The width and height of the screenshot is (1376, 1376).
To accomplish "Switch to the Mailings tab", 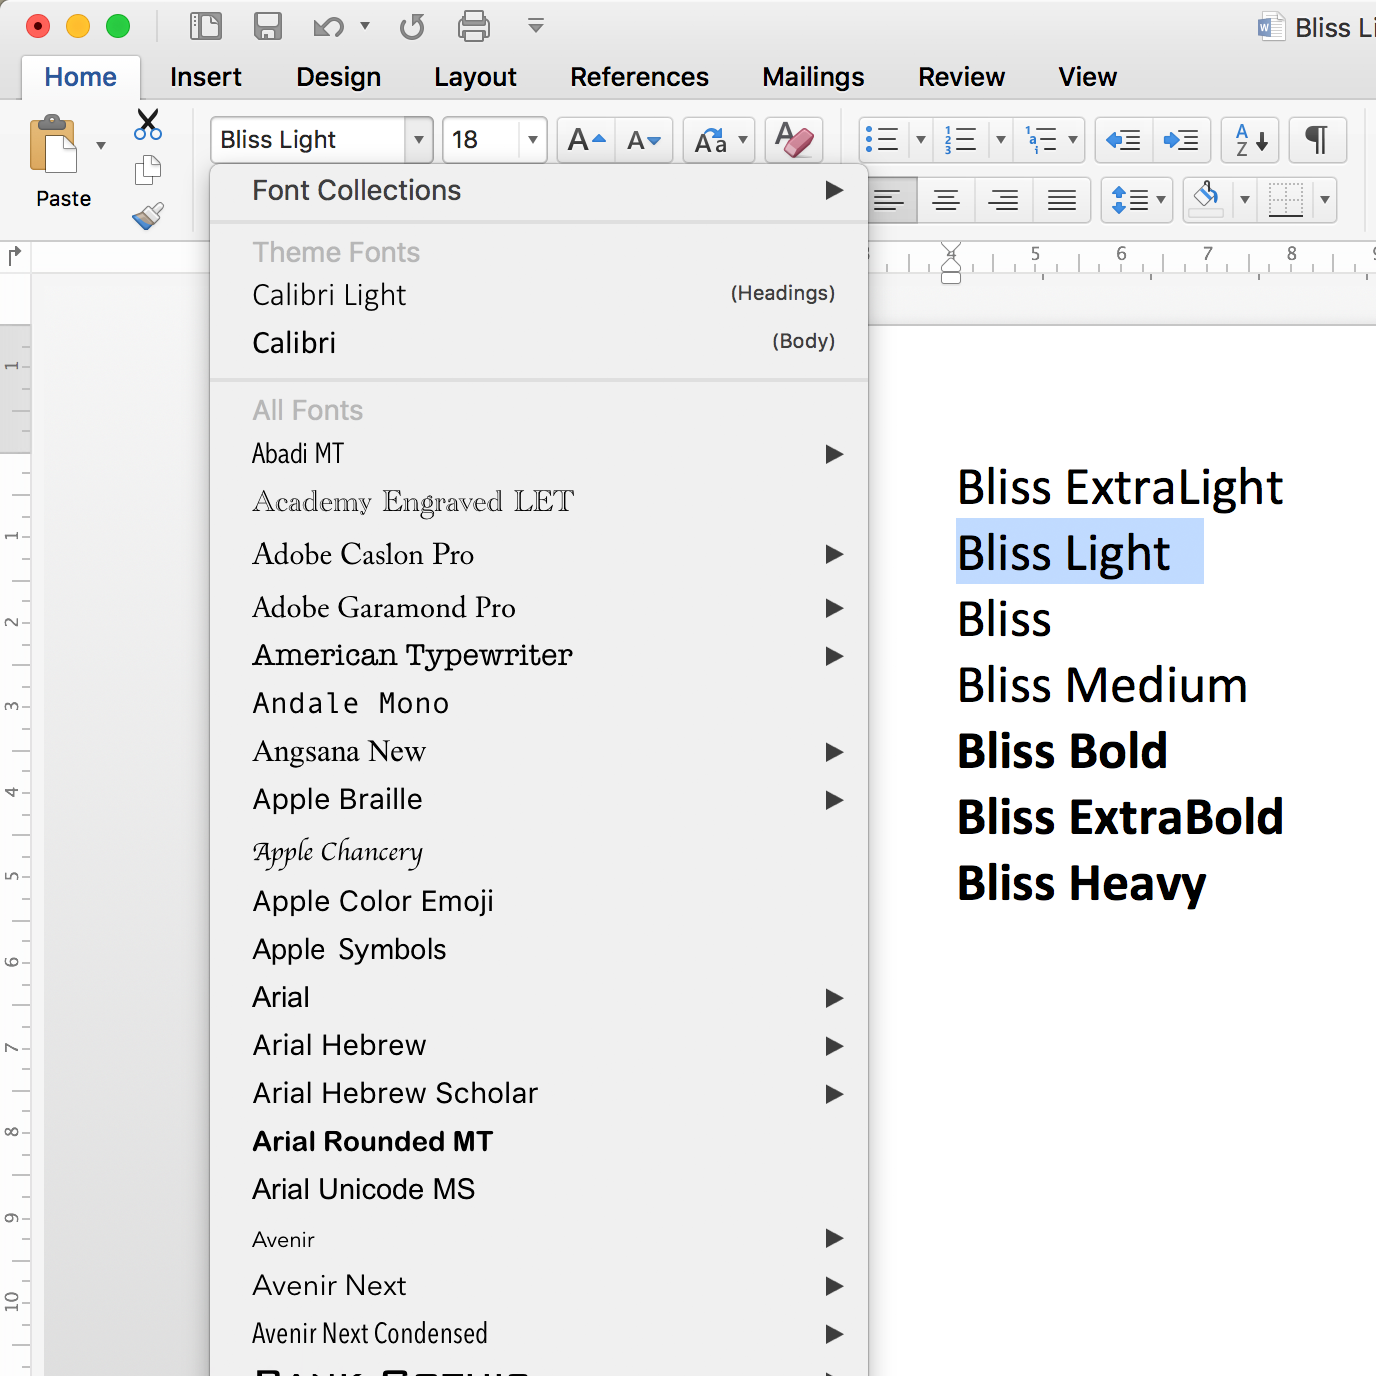I will [813, 77].
